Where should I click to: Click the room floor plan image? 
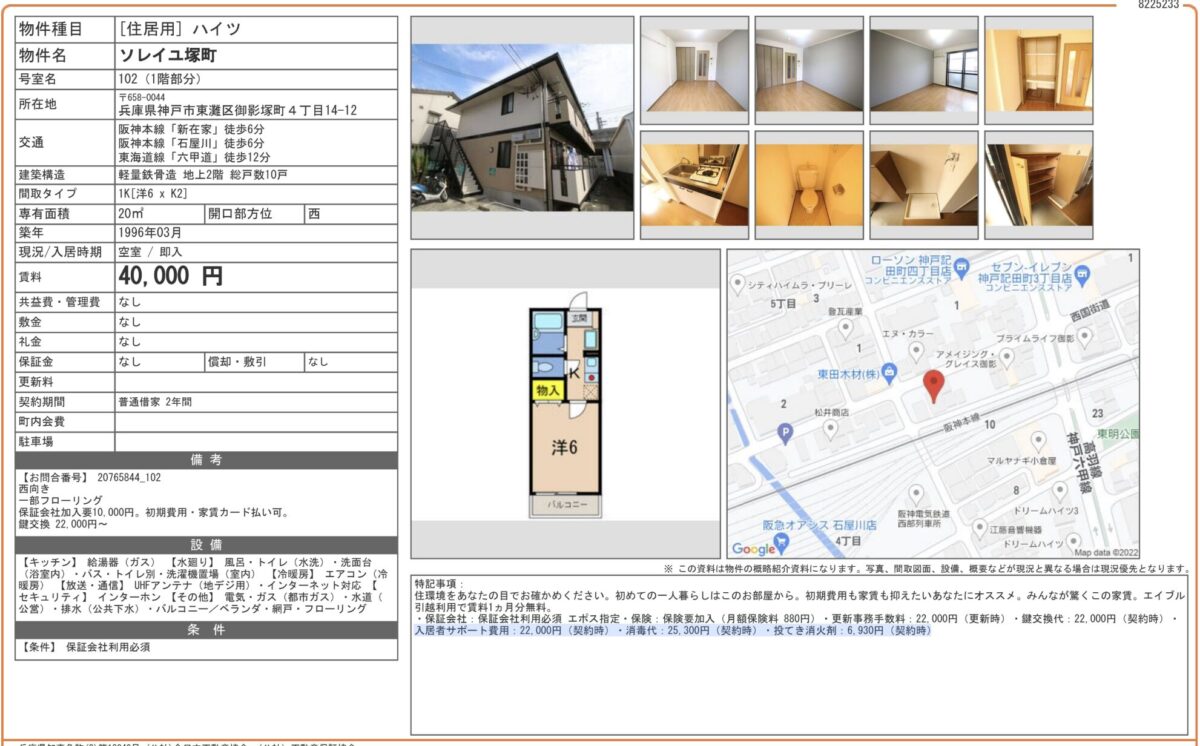[566, 412]
